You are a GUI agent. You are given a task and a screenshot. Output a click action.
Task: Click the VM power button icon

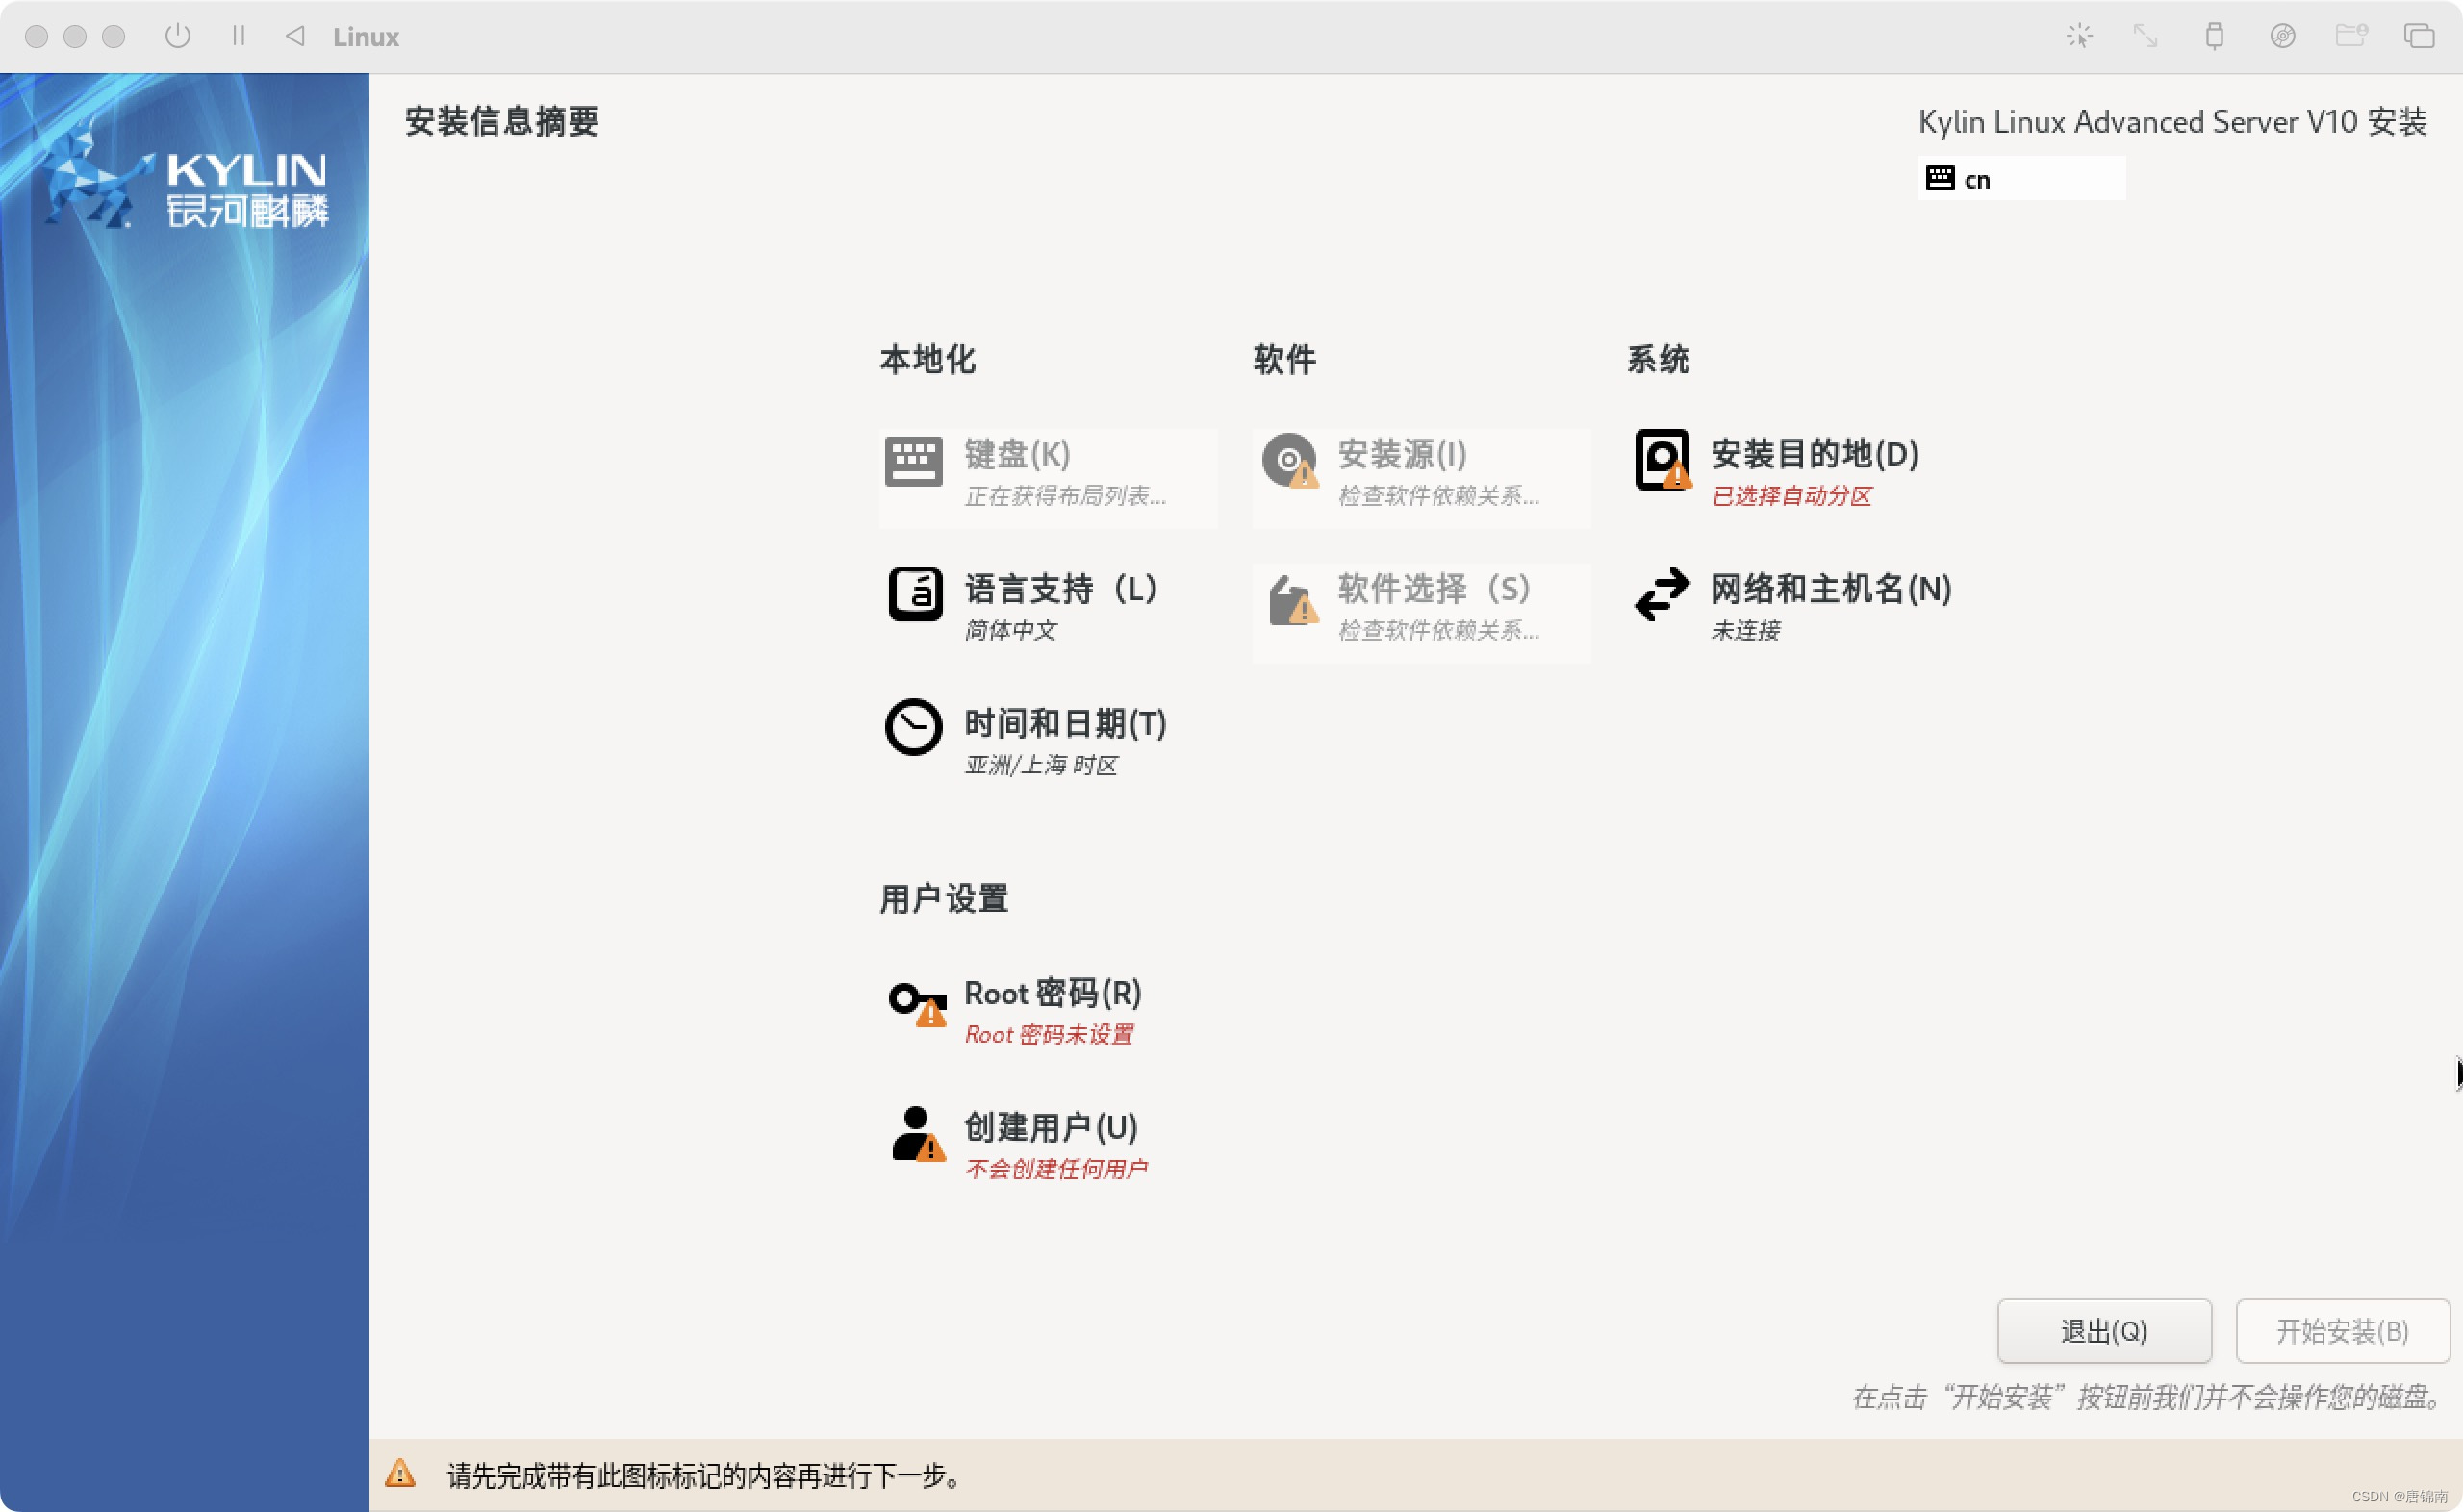click(x=177, y=36)
